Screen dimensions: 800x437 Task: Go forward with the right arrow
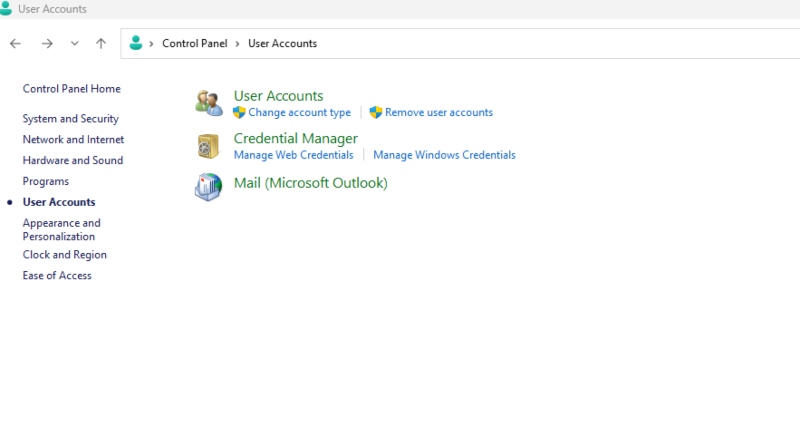[47, 44]
